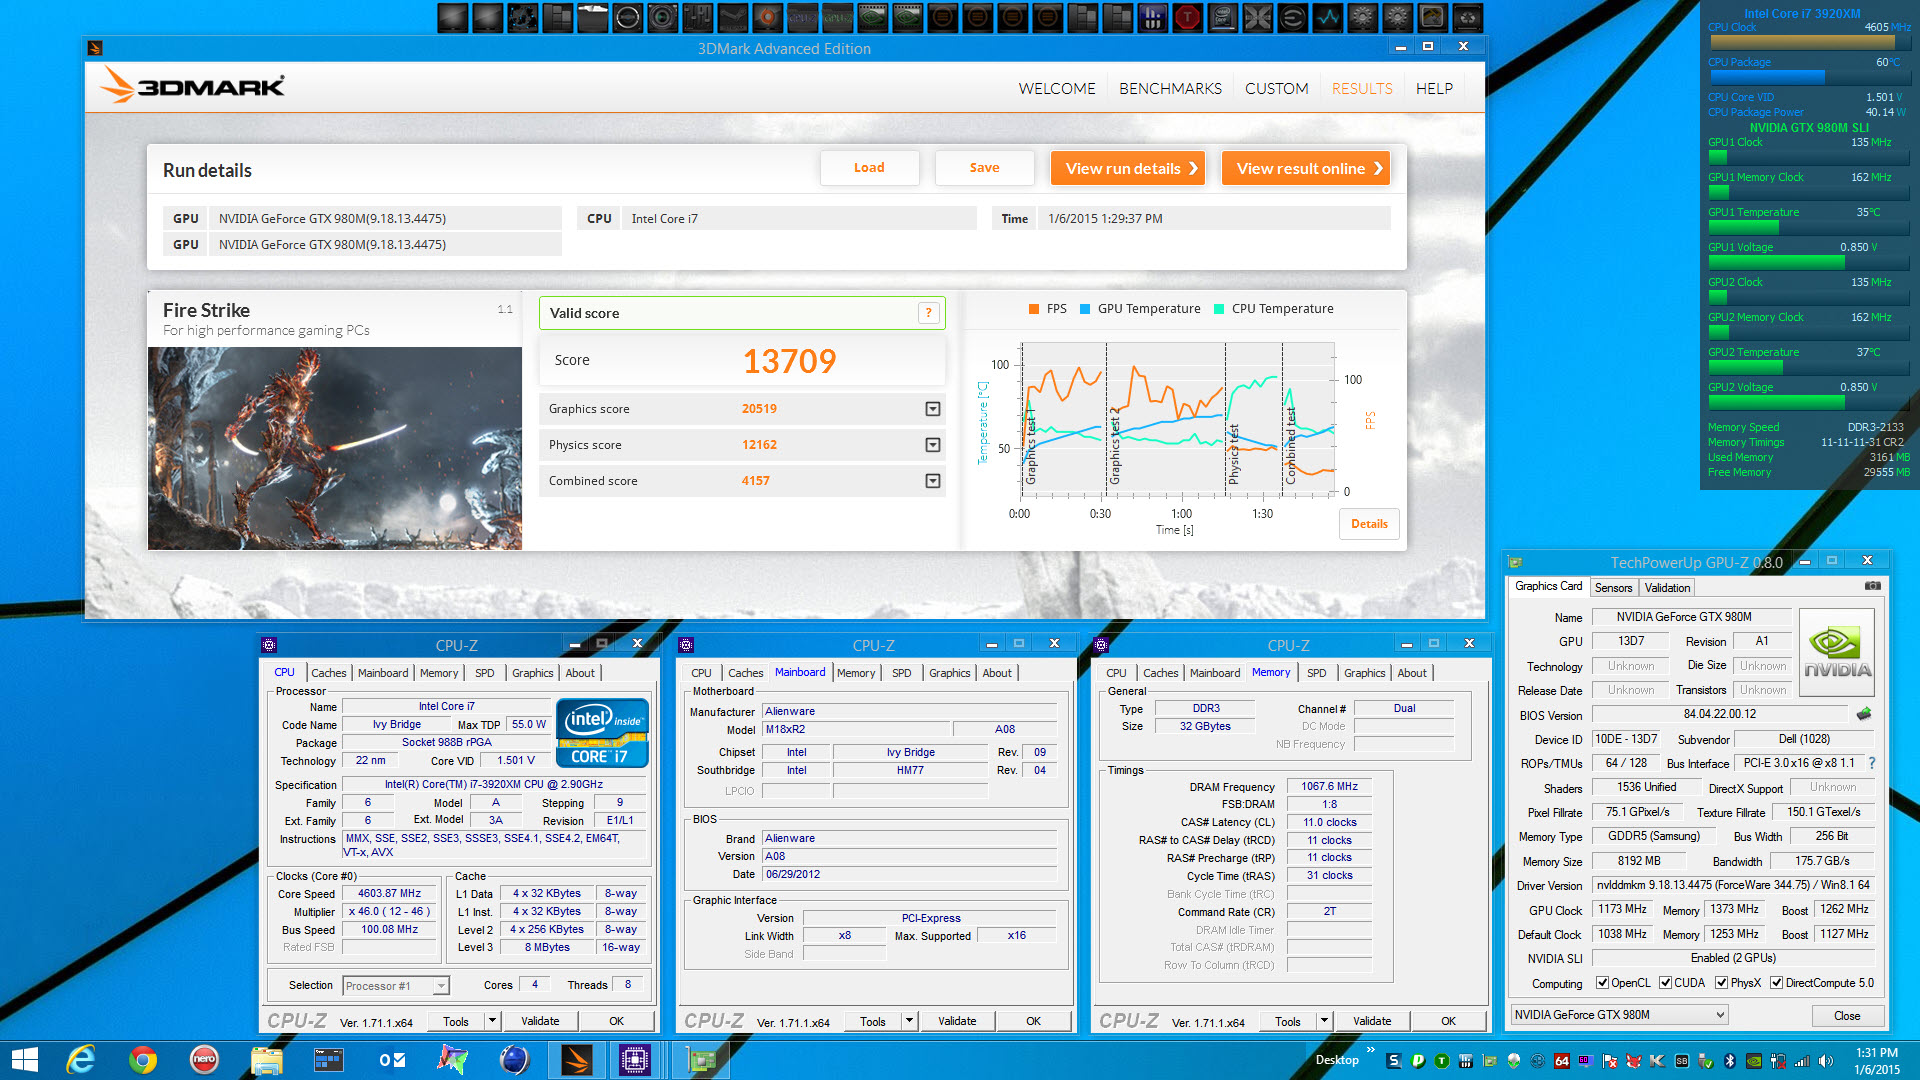Open the EVGA E icon in the top dock

tap(1292, 17)
